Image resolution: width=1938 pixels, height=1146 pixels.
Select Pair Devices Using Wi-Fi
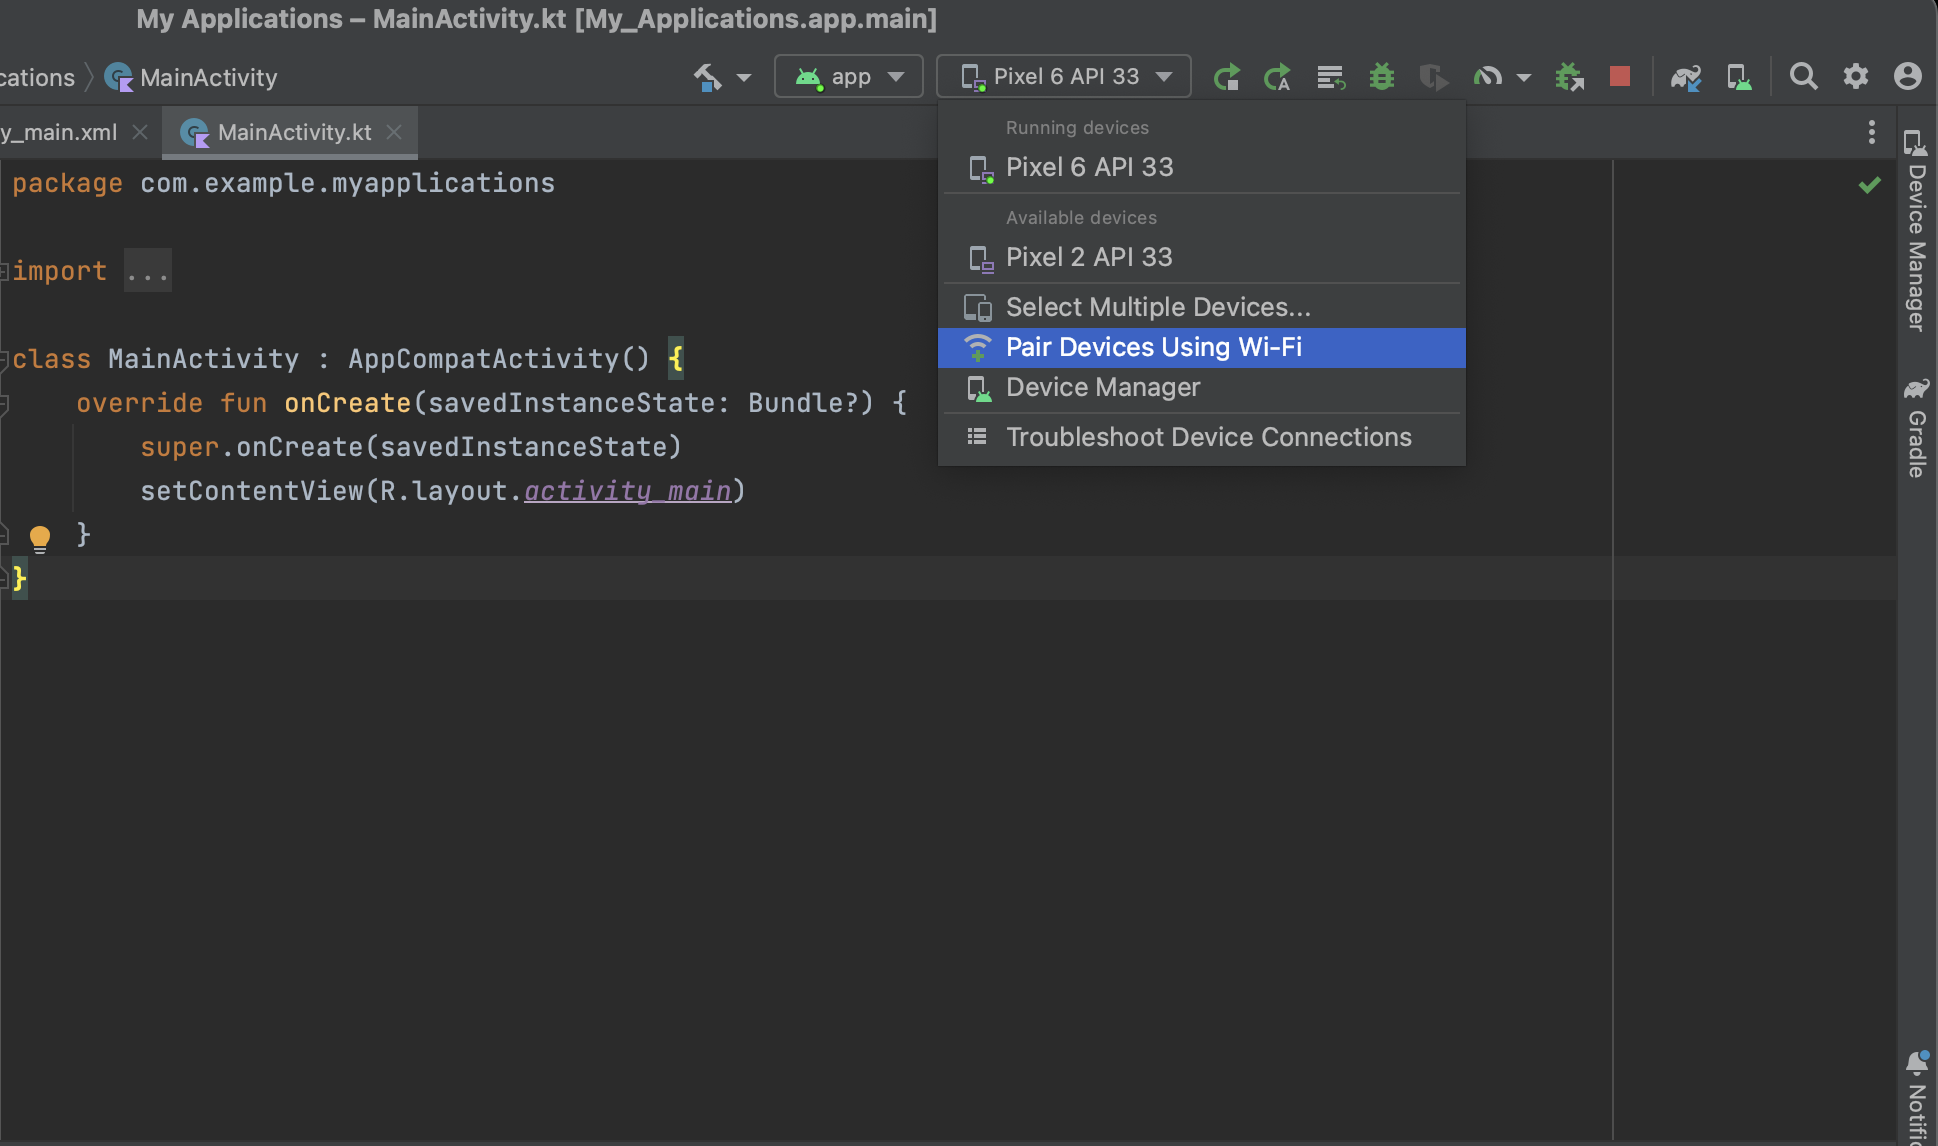click(1153, 347)
